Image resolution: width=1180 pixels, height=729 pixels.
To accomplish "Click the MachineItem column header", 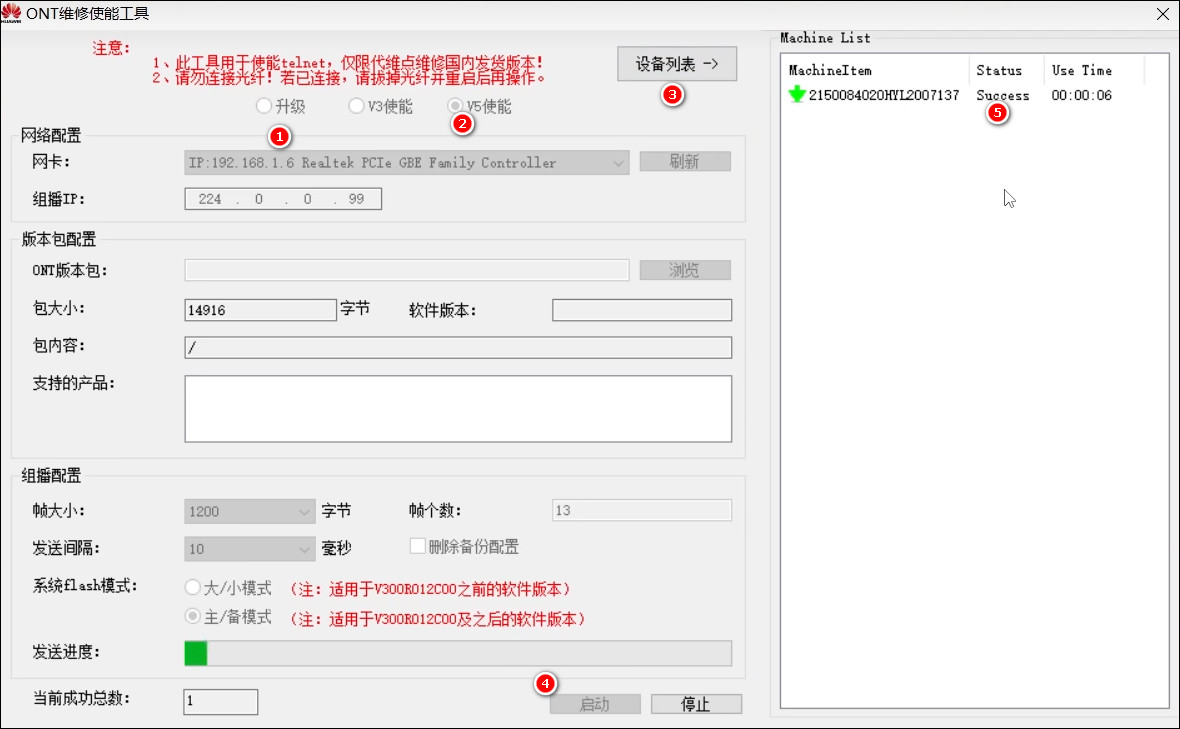I will (875, 70).
